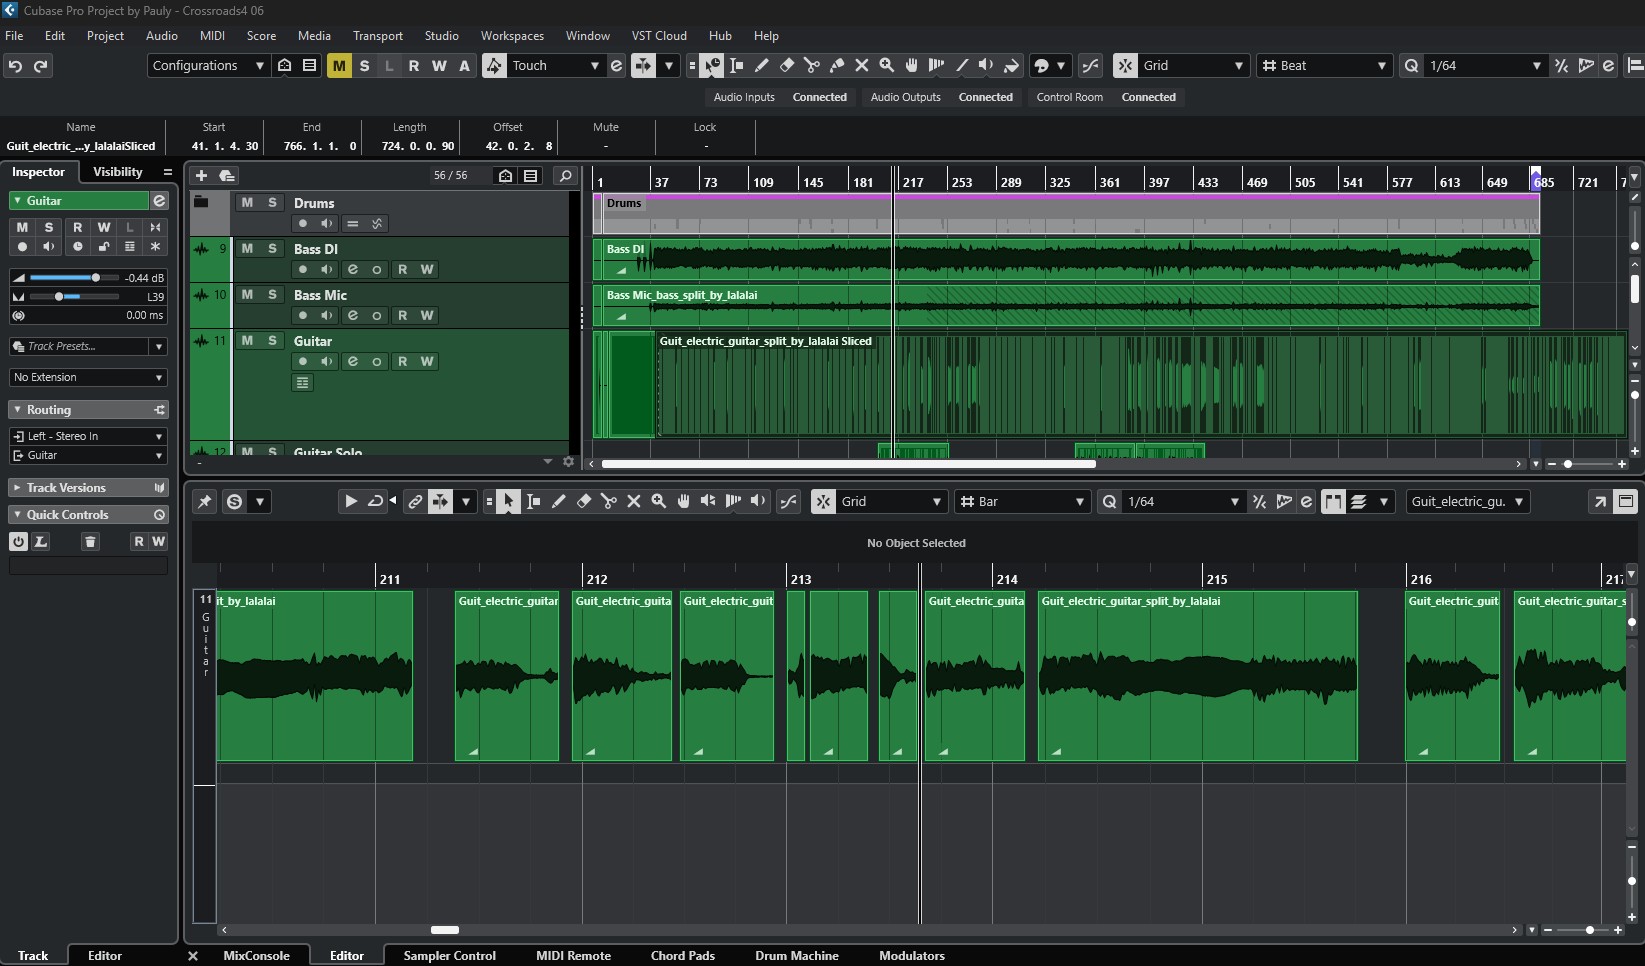Image resolution: width=1645 pixels, height=966 pixels.
Task: Click Control Room connection label
Action: (1070, 97)
